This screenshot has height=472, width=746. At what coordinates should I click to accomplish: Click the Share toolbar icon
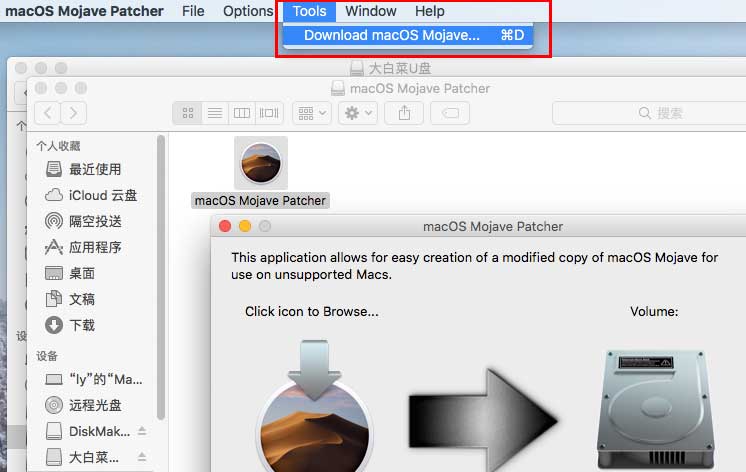pyautogui.click(x=404, y=113)
